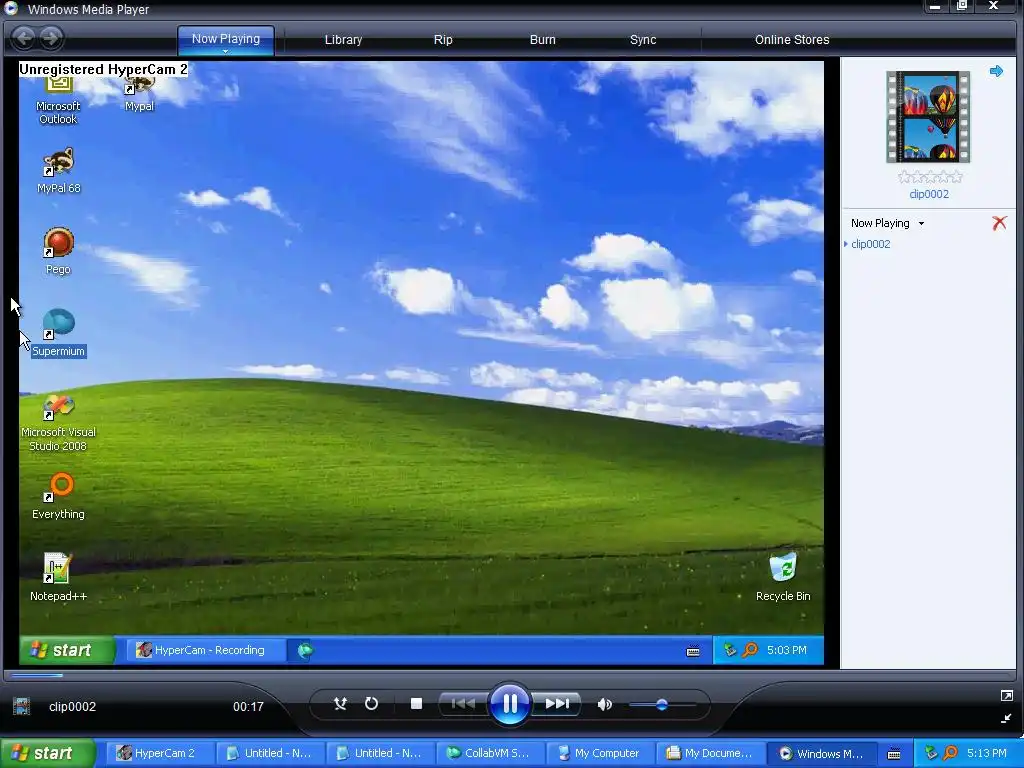View the video in full screen
The image size is (1024, 768).
click(1006, 696)
